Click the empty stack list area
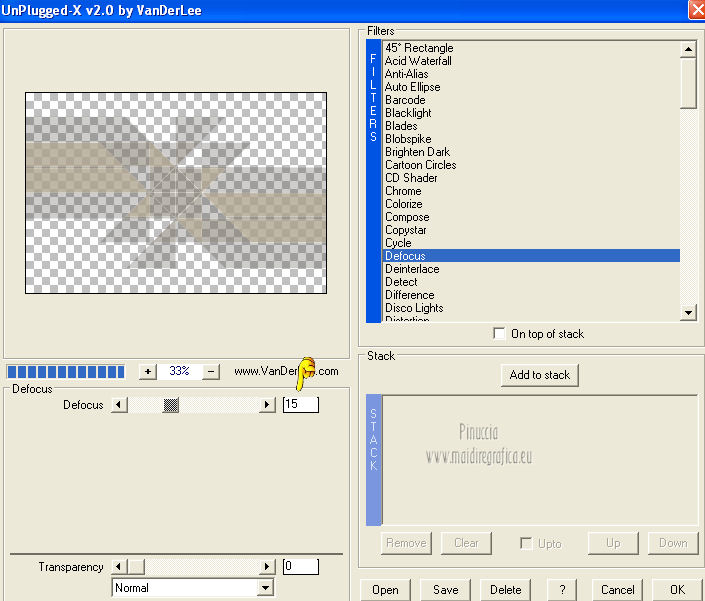Image resolution: width=705 pixels, height=601 pixels. point(540,460)
